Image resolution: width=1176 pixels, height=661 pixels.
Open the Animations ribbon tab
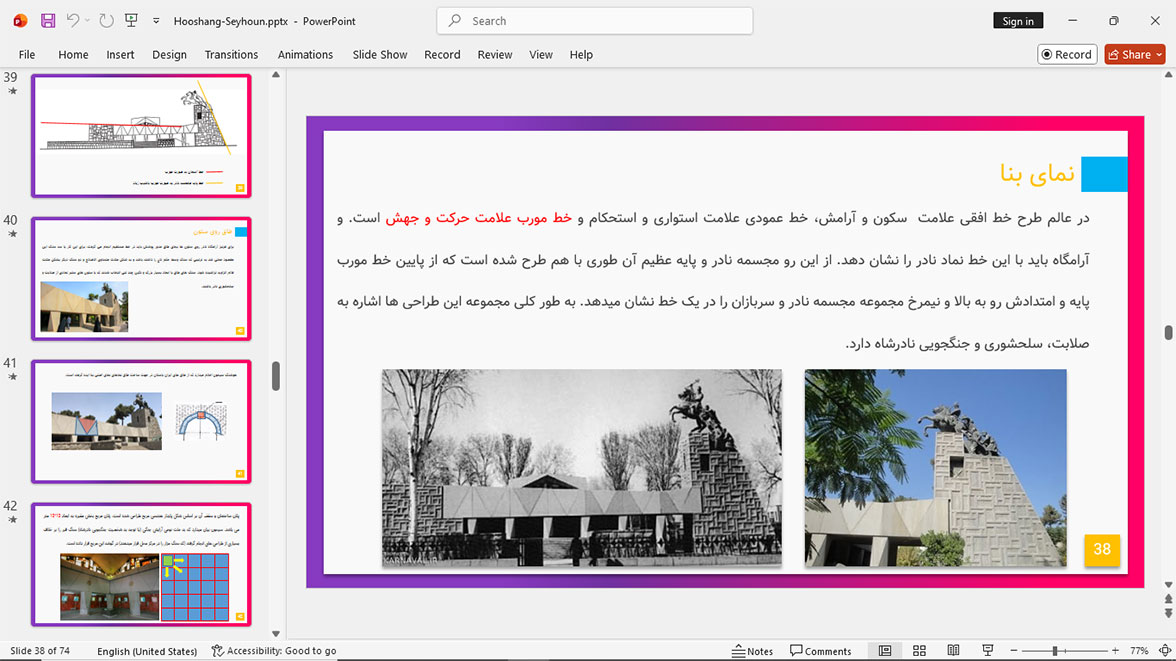(x=305, y=55)
